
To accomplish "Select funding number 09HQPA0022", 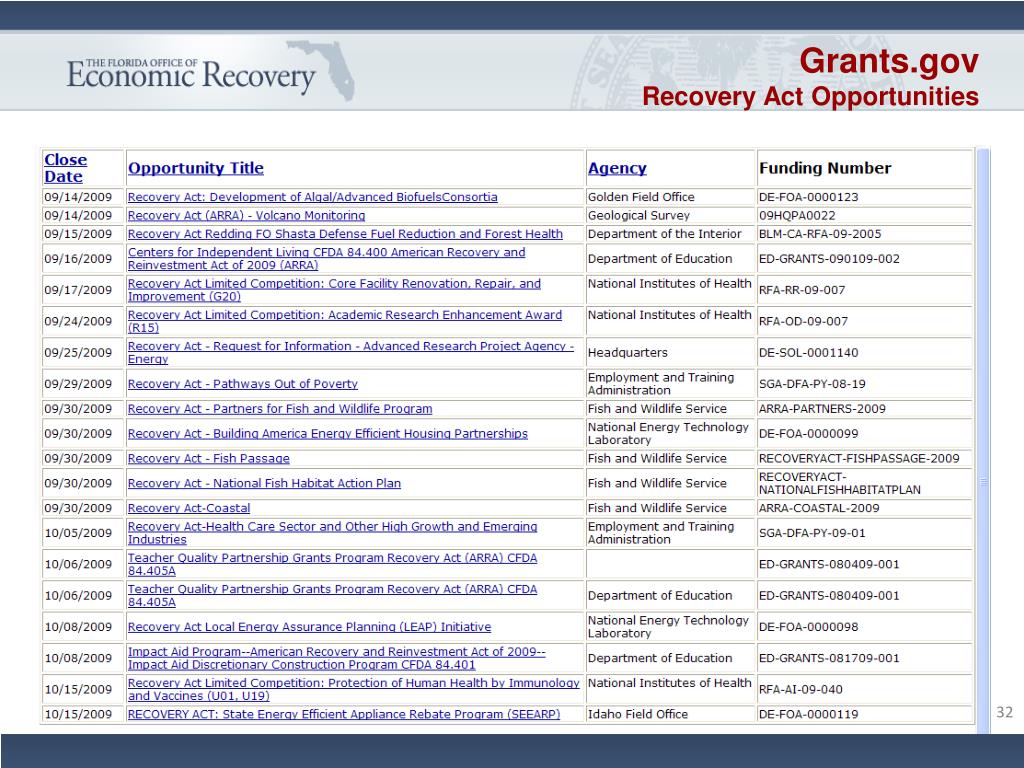I will point(797,216).
